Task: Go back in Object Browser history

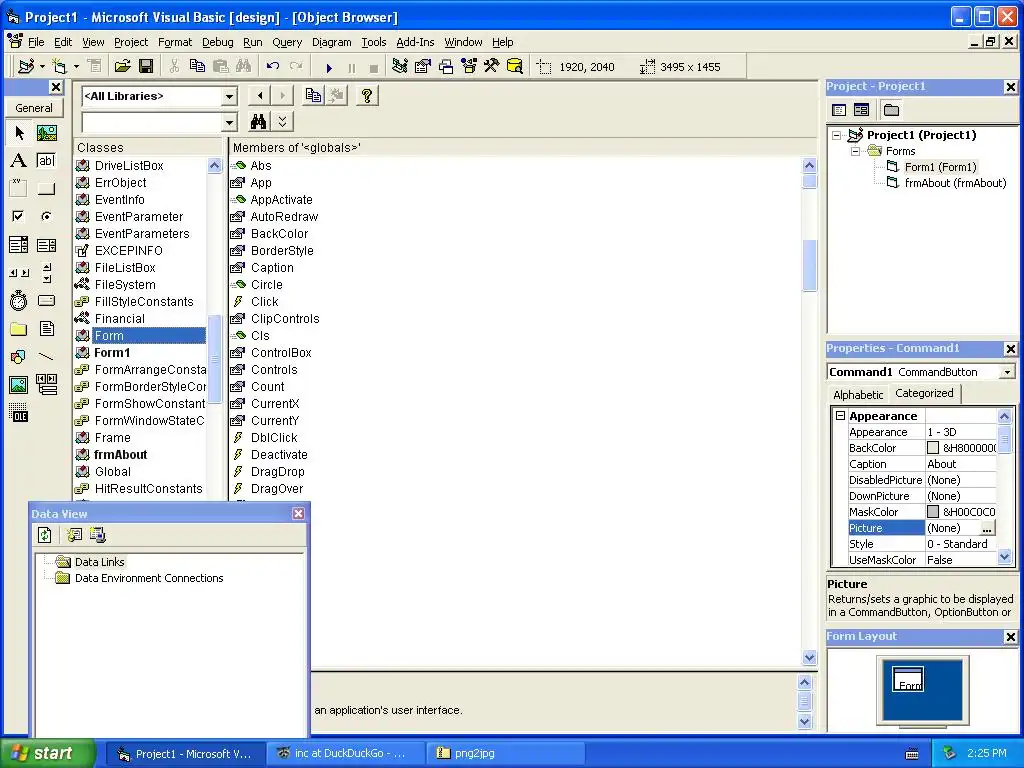Action: click(x=260, y=96)
